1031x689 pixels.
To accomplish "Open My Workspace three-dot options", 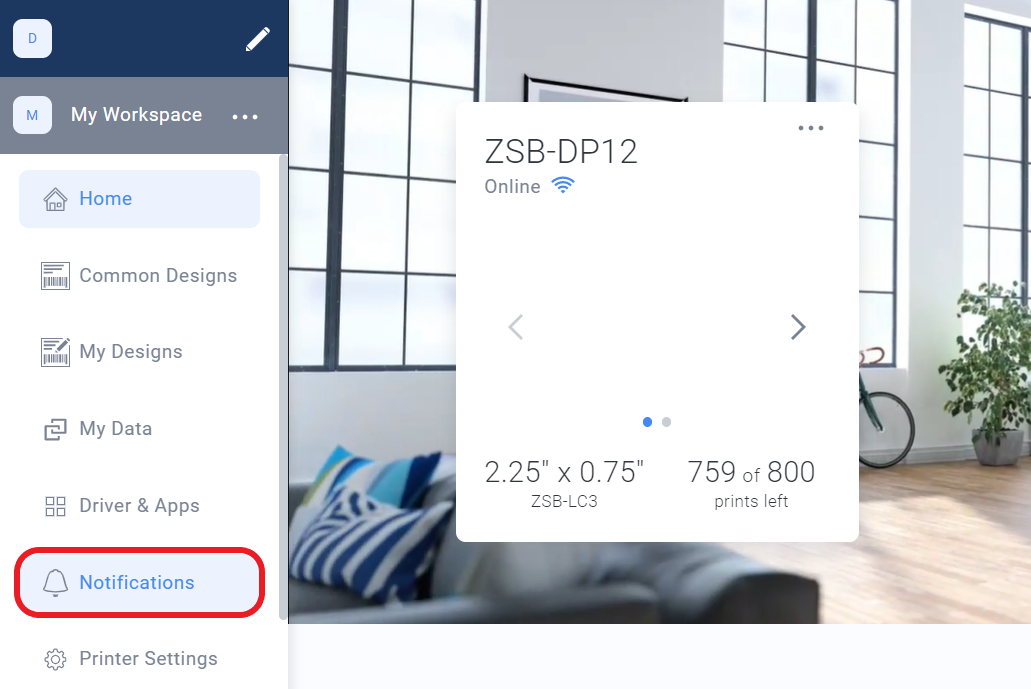I will tap(245, 116).
